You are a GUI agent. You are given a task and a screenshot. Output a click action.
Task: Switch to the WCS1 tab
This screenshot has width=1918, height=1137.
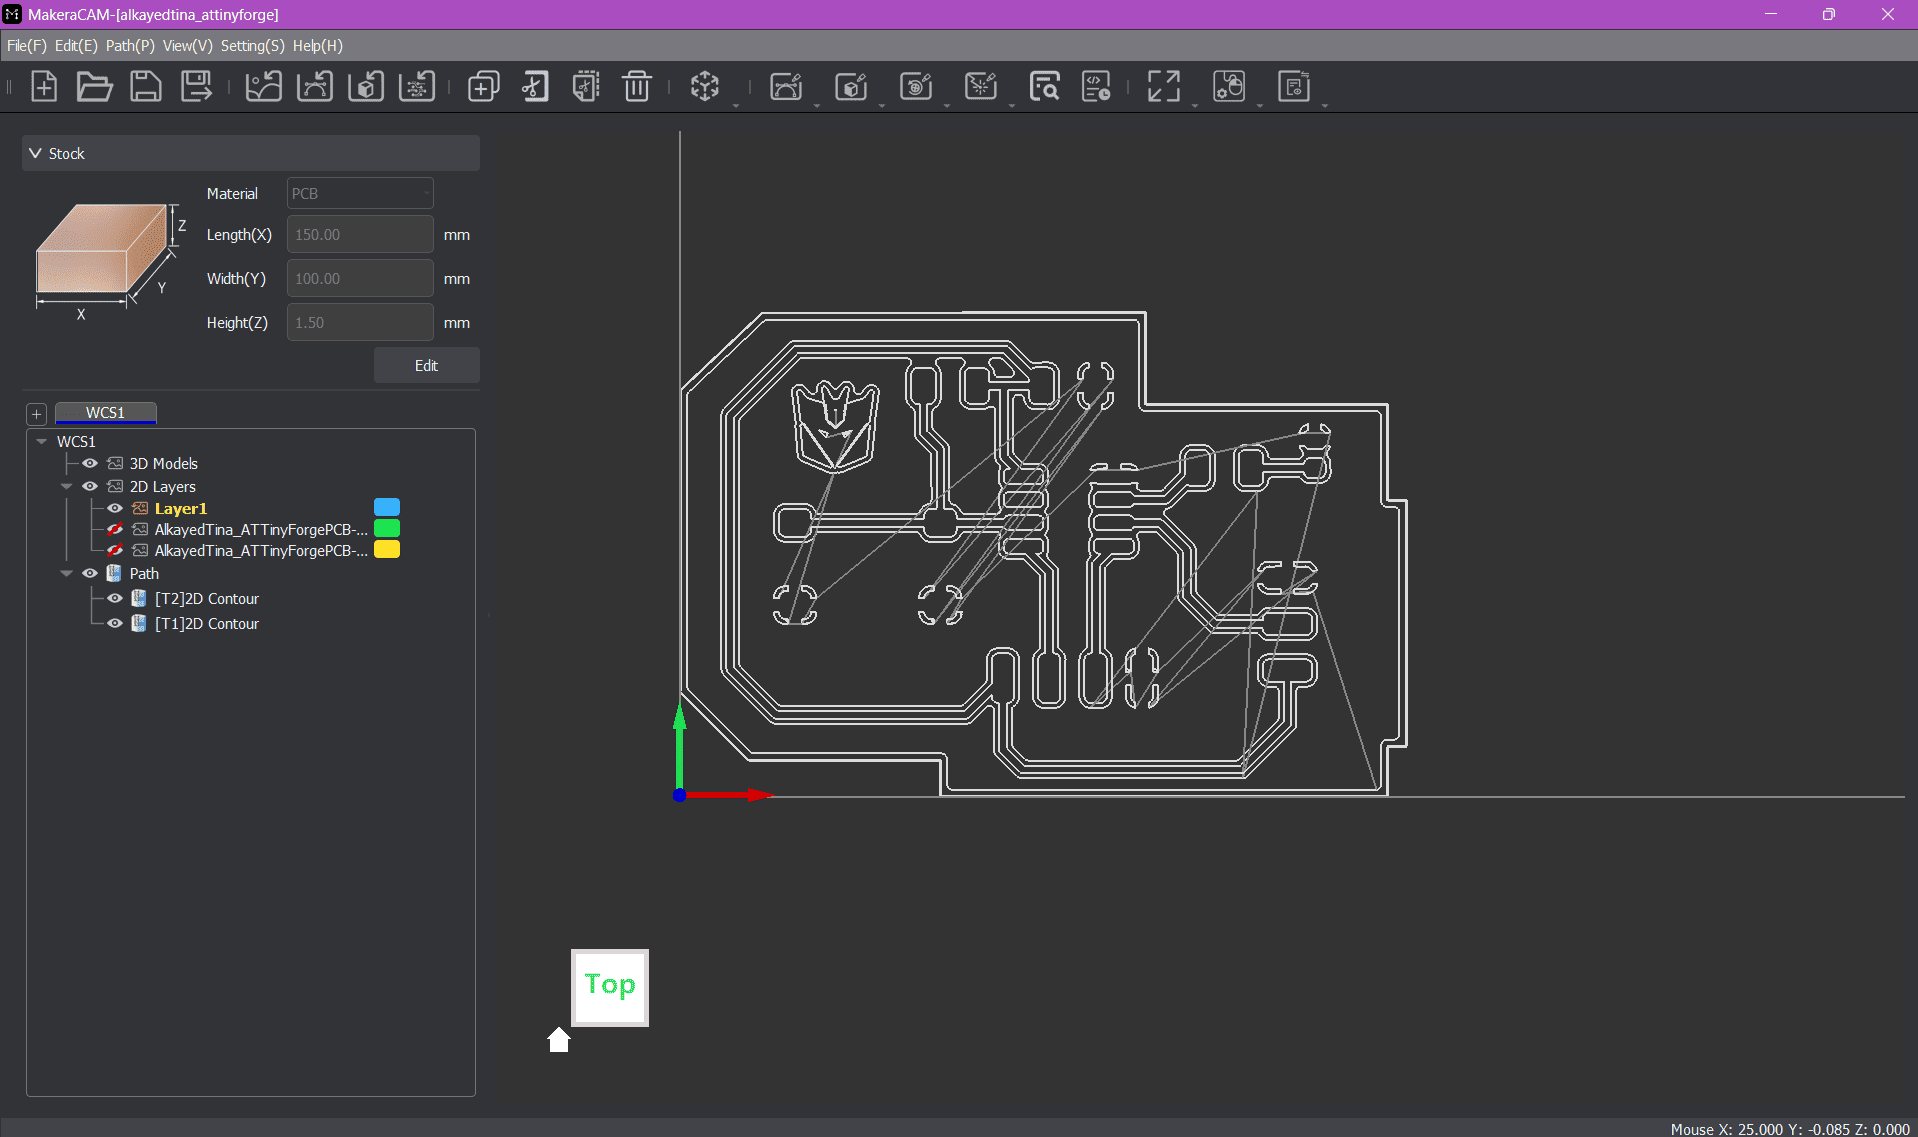(105, 412)
